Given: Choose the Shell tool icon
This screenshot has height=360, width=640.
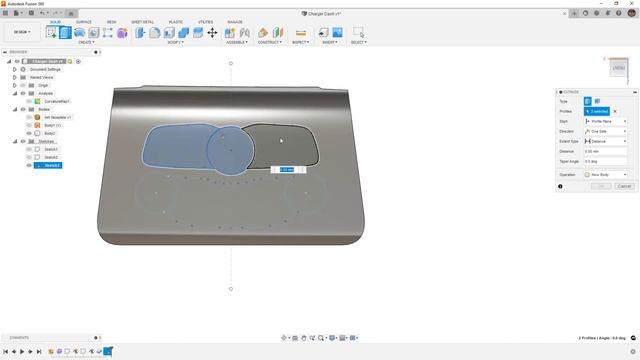Looking at the screenshot, I should pos(169,32).
